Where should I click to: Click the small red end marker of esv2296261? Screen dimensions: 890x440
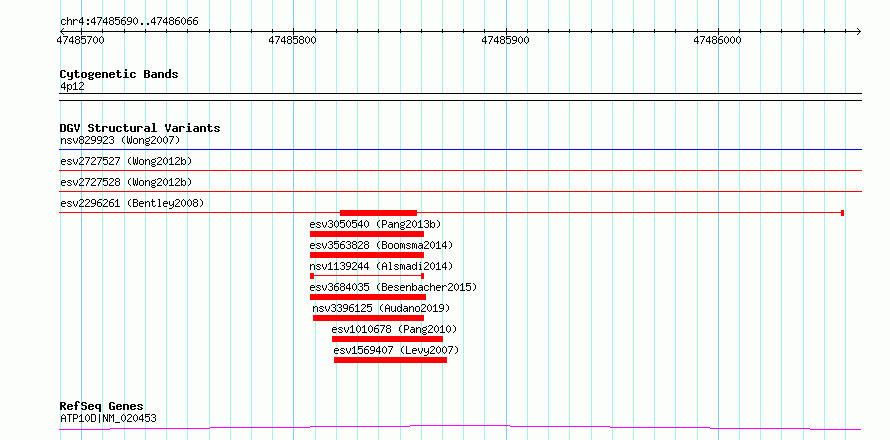842,213
